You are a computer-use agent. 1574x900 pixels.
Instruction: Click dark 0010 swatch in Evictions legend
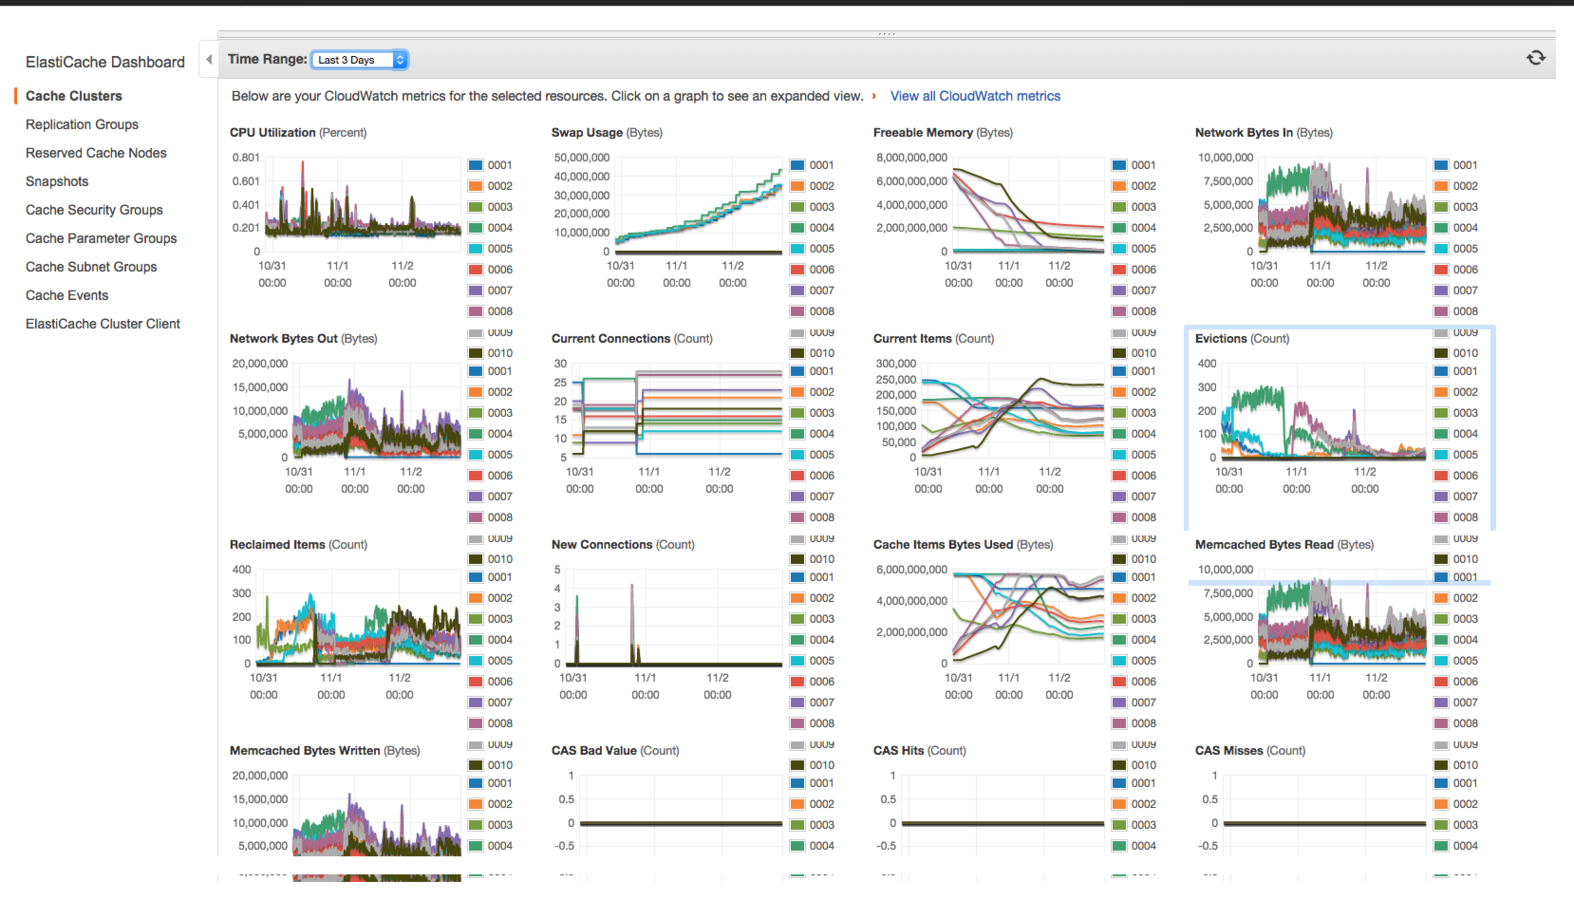point(1441,559)
